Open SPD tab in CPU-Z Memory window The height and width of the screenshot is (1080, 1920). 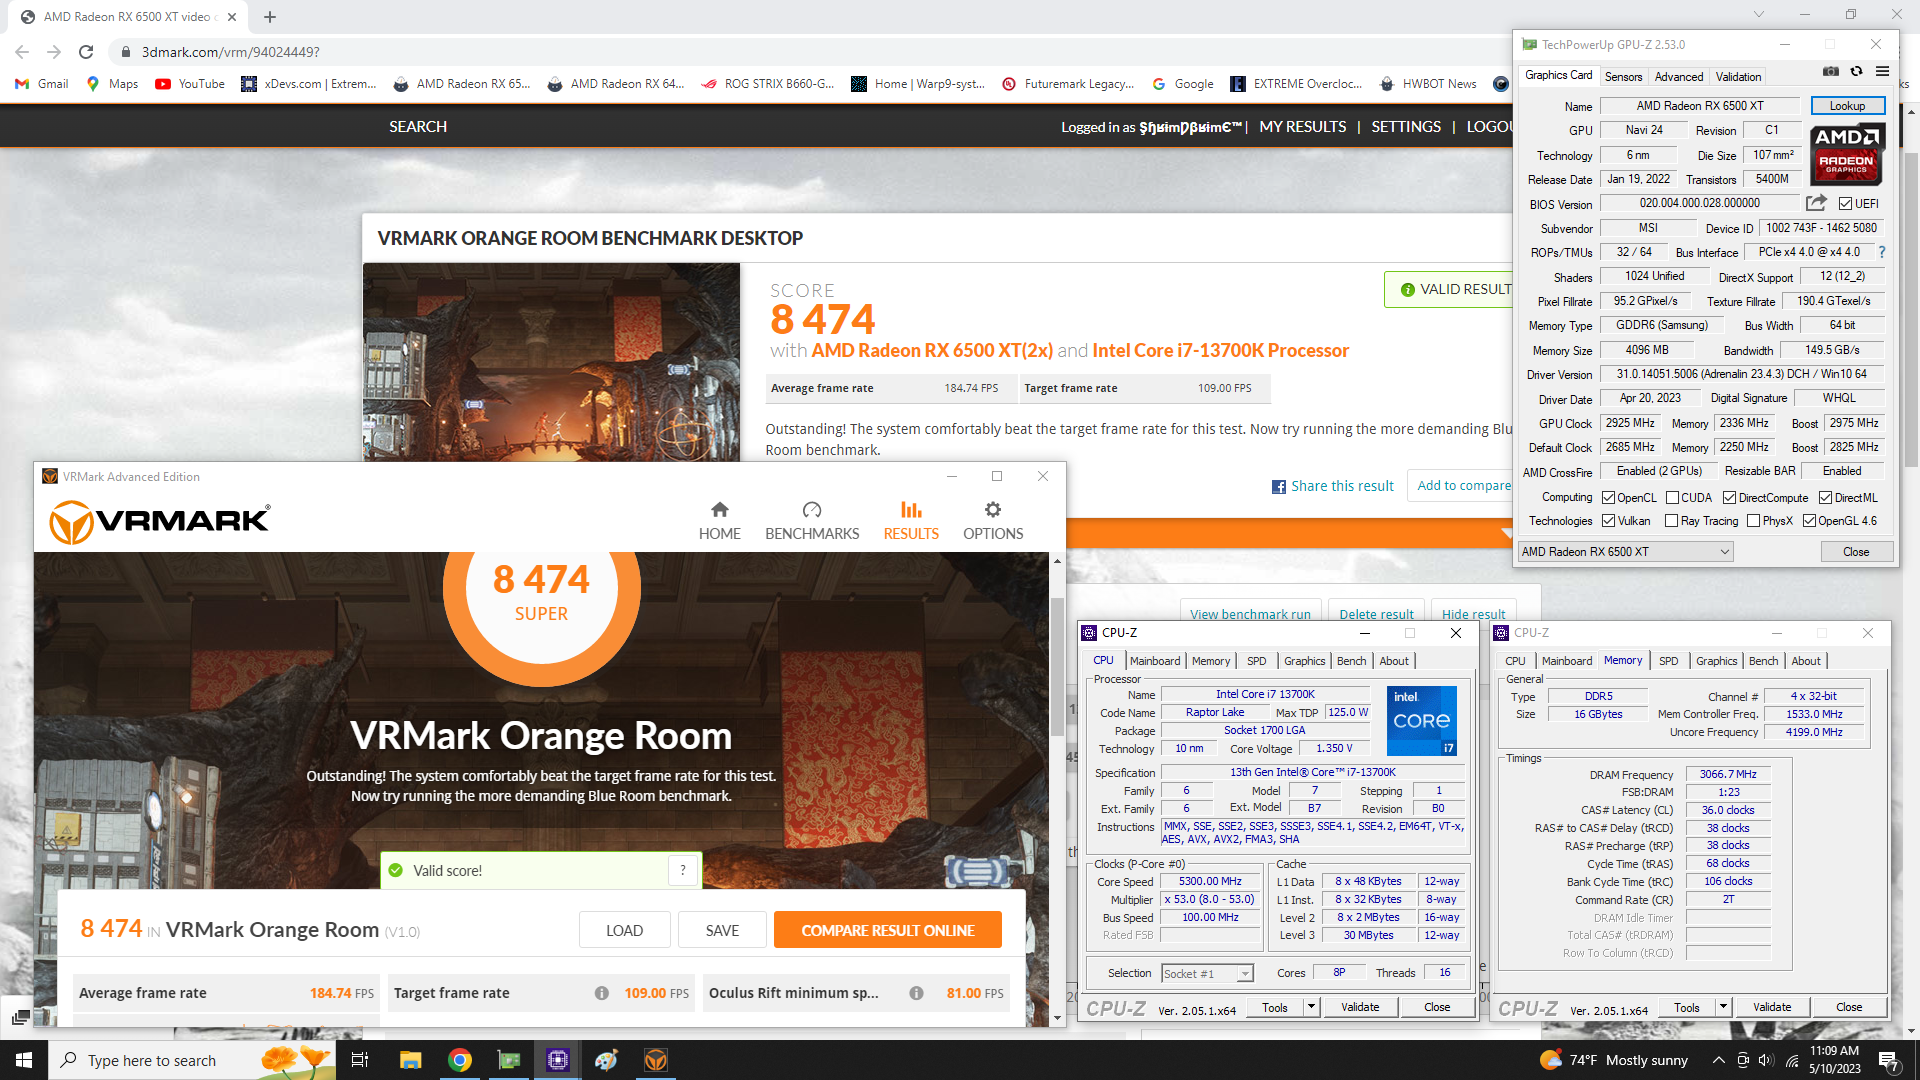(x=1669, y=661)
